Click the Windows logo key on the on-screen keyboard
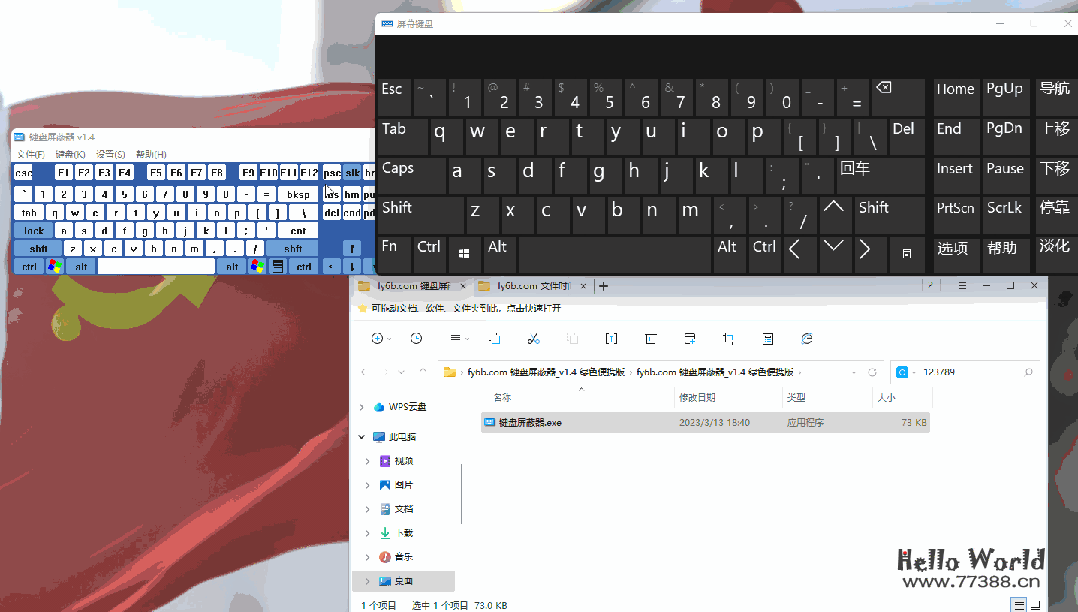Image resolution: width=1078 pixels, height=612 pixels. tap(464, 252)
